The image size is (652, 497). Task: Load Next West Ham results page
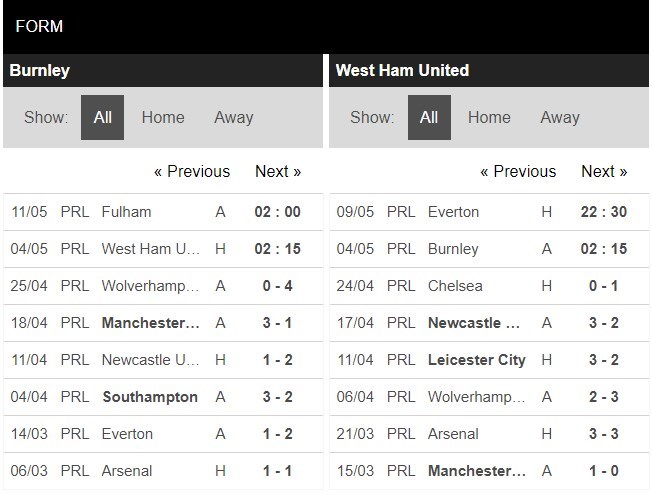(x=604, y=171)
